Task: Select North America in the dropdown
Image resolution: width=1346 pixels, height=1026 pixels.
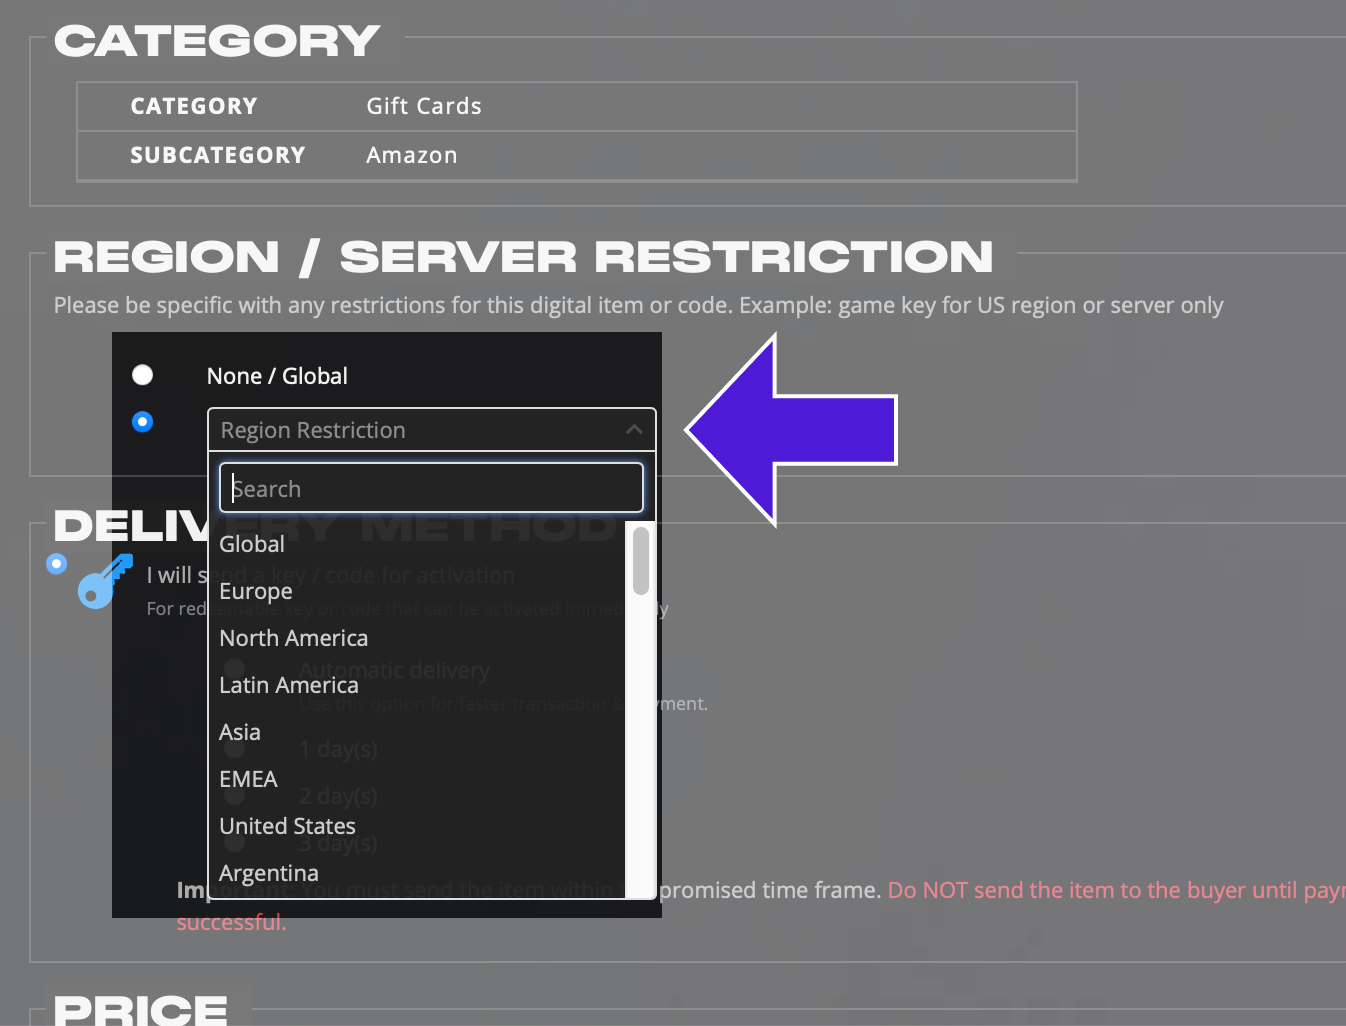Action: (294, 638)
